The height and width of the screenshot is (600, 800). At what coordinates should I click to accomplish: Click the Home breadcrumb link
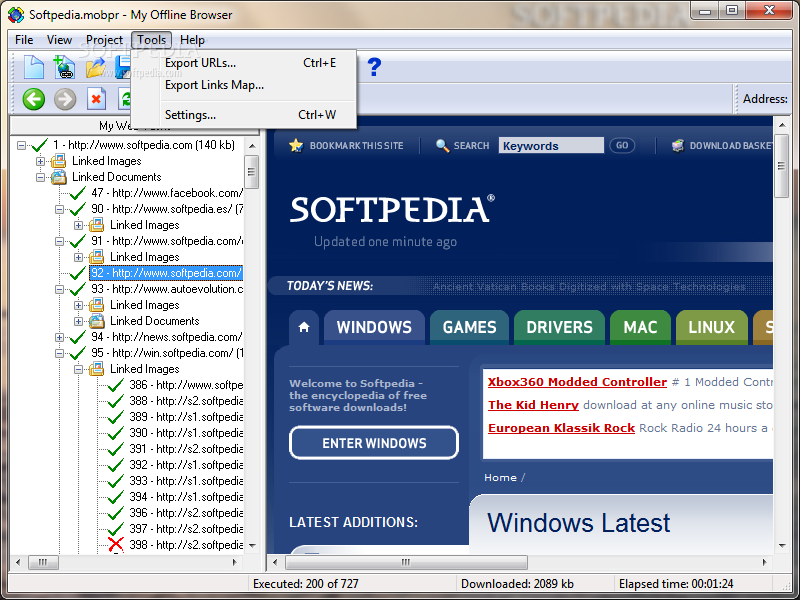coord(501,478)
